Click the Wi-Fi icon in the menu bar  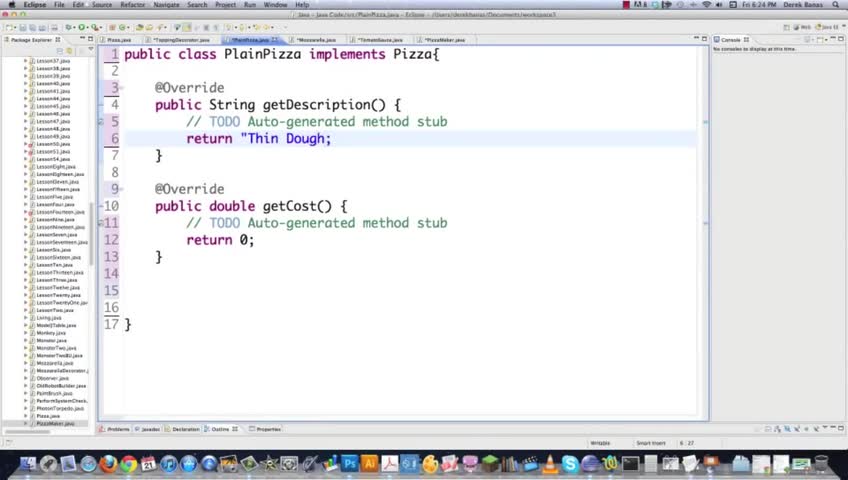(x=706, y=4)
